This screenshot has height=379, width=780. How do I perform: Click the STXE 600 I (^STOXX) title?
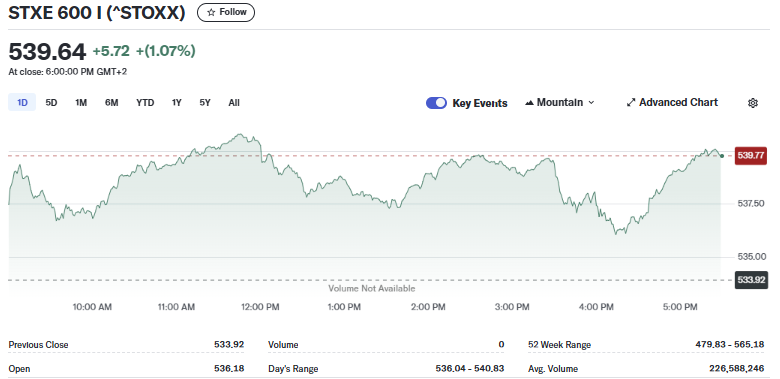tap(97, 13)
